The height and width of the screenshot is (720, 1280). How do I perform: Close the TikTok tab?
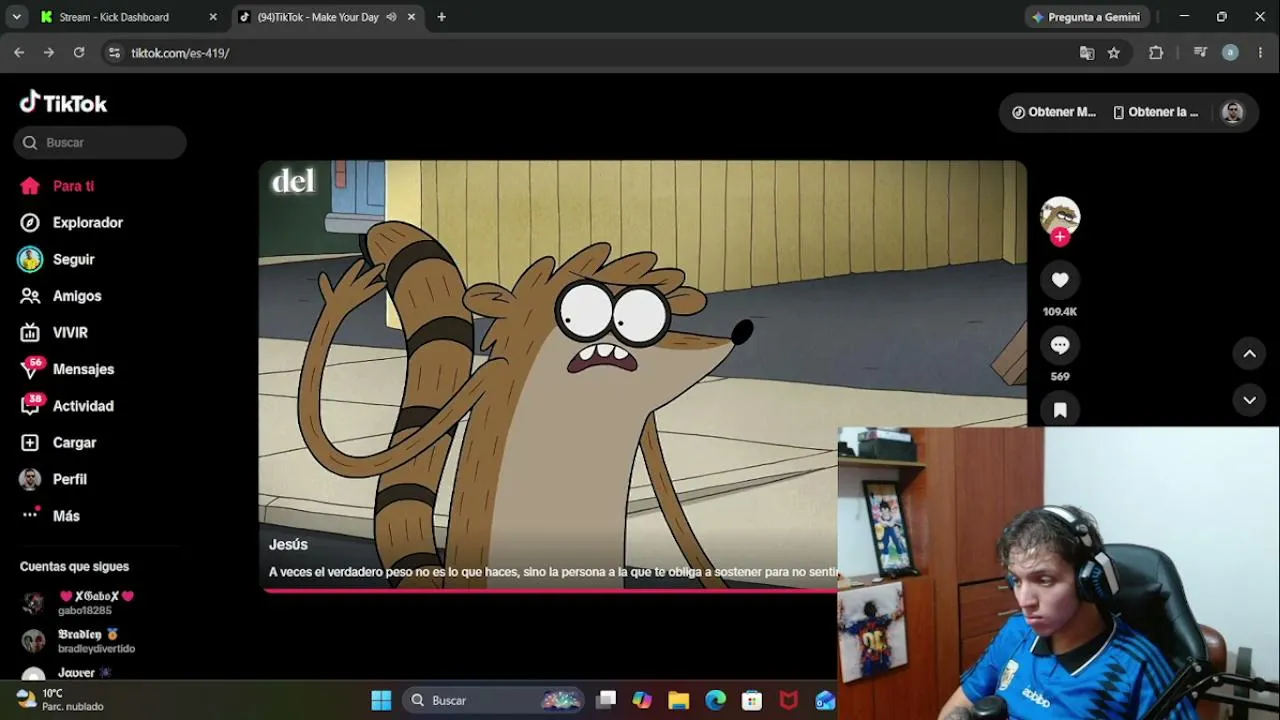[410, 17]
